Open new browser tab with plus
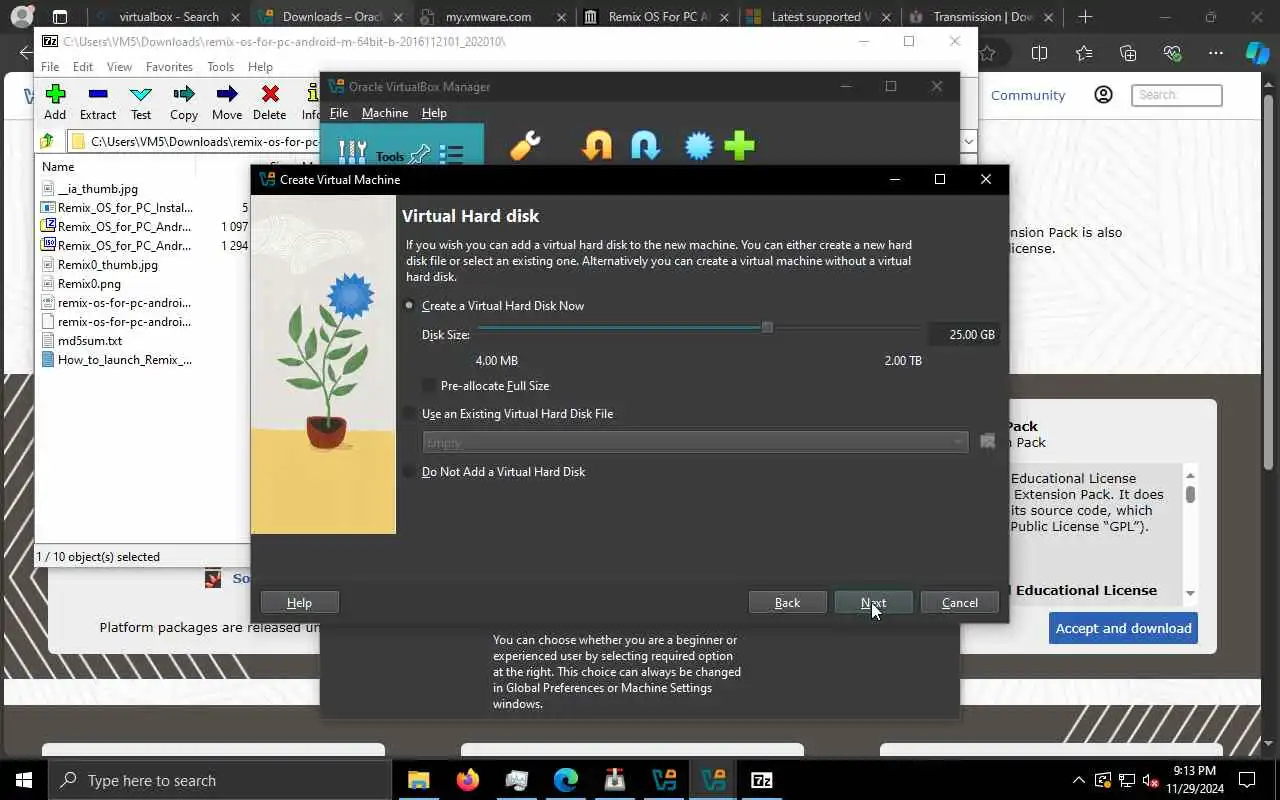 click(1085, 17)
